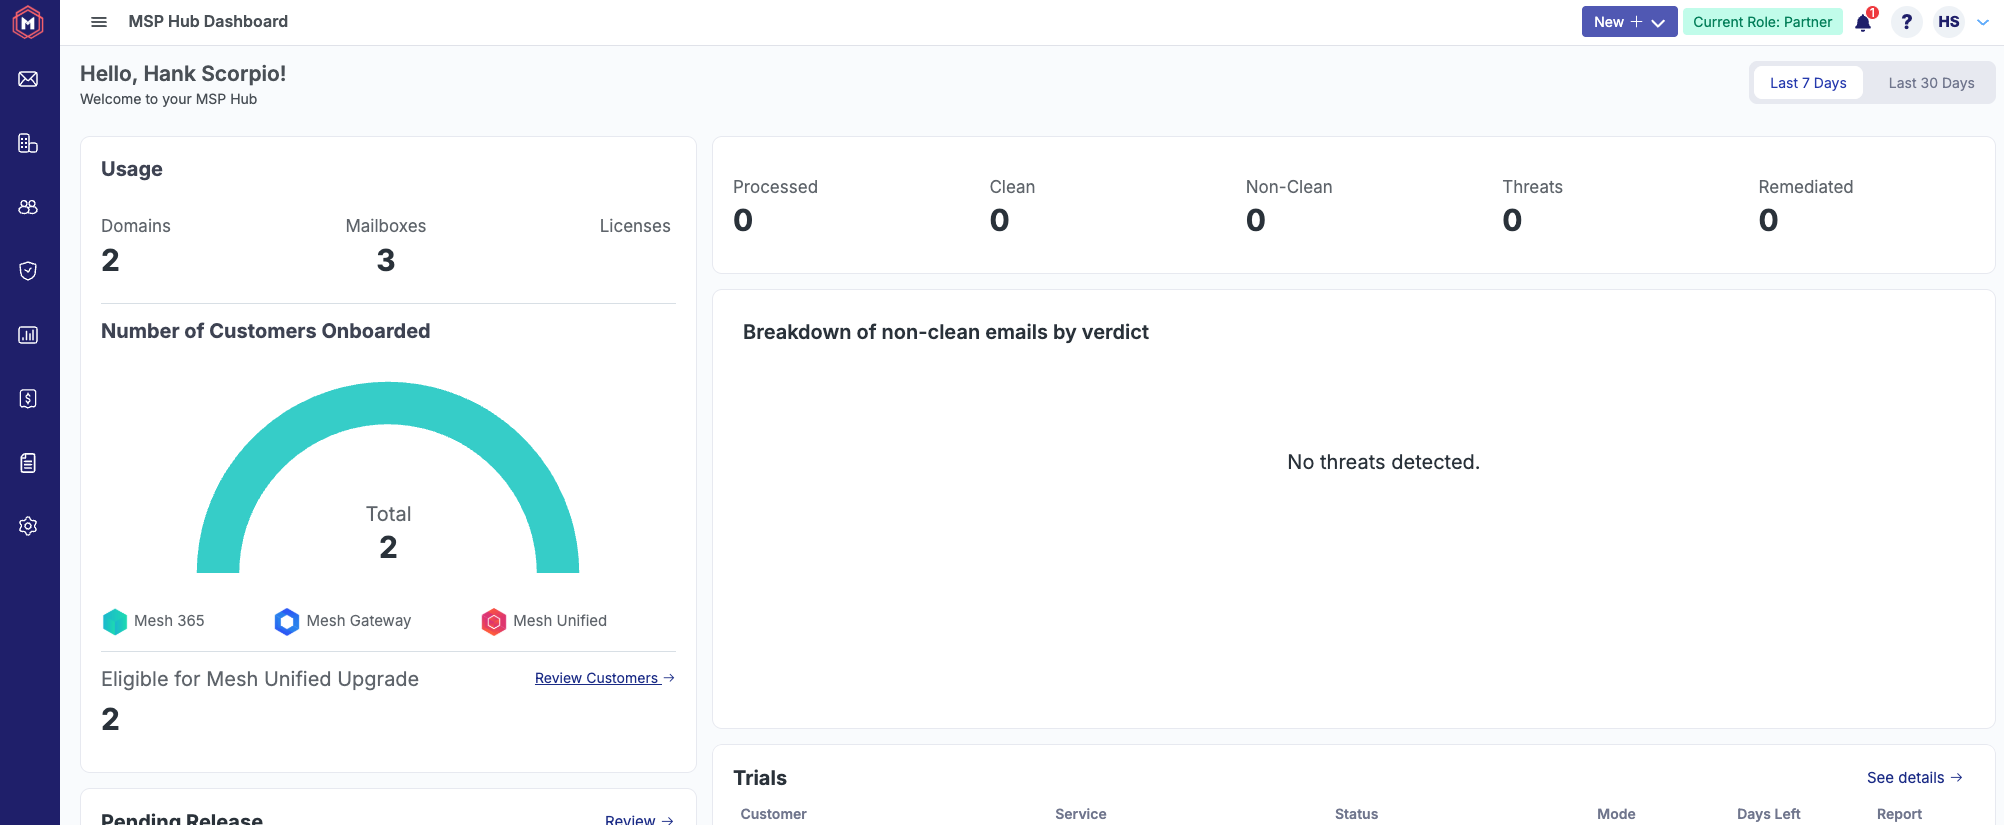Toggle the hamburger navigation menu
The image size is (2004, 825).
[99, 22]
